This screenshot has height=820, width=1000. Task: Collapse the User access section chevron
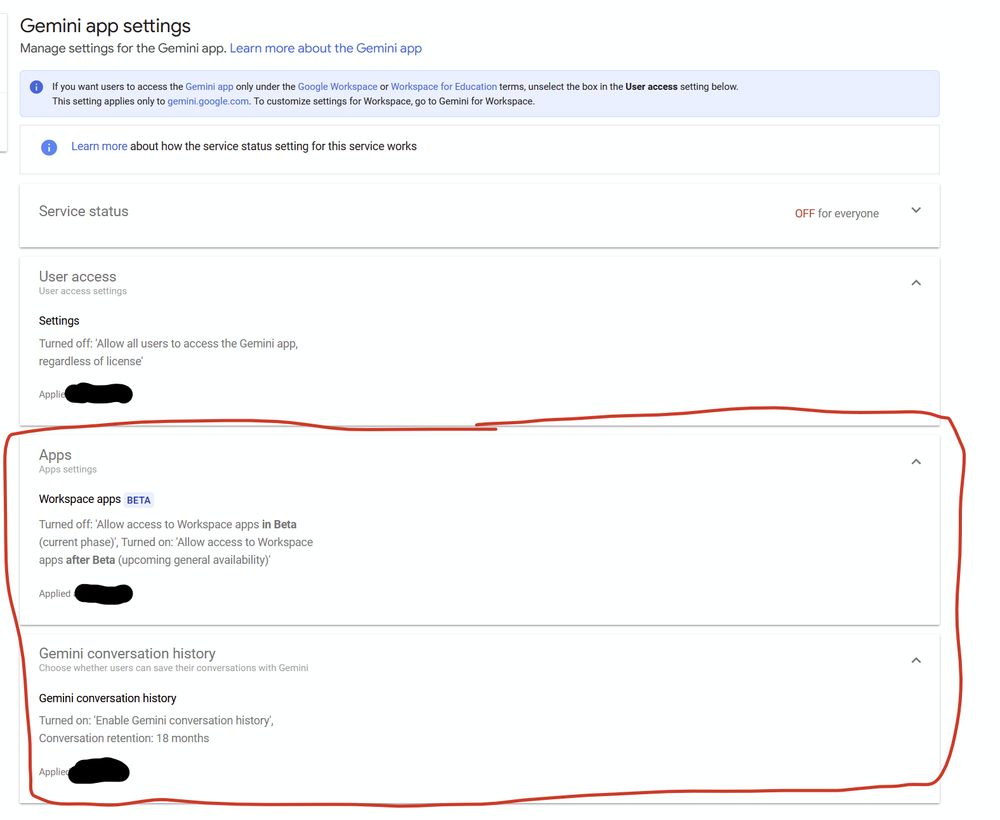(x=916, y=282)
